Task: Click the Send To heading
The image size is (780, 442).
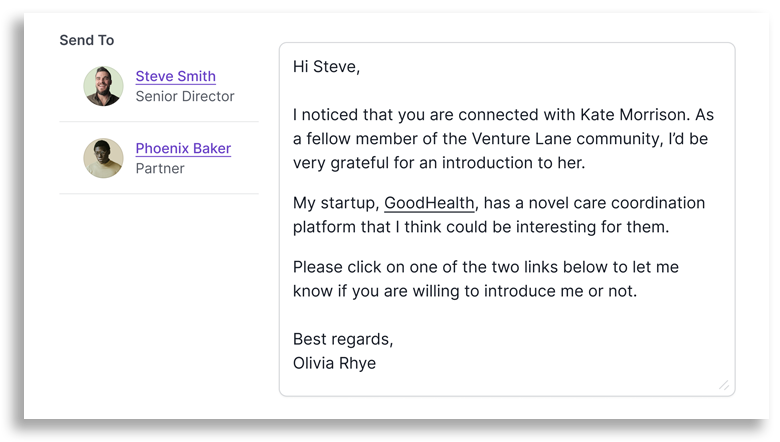Action: point(87,40)
